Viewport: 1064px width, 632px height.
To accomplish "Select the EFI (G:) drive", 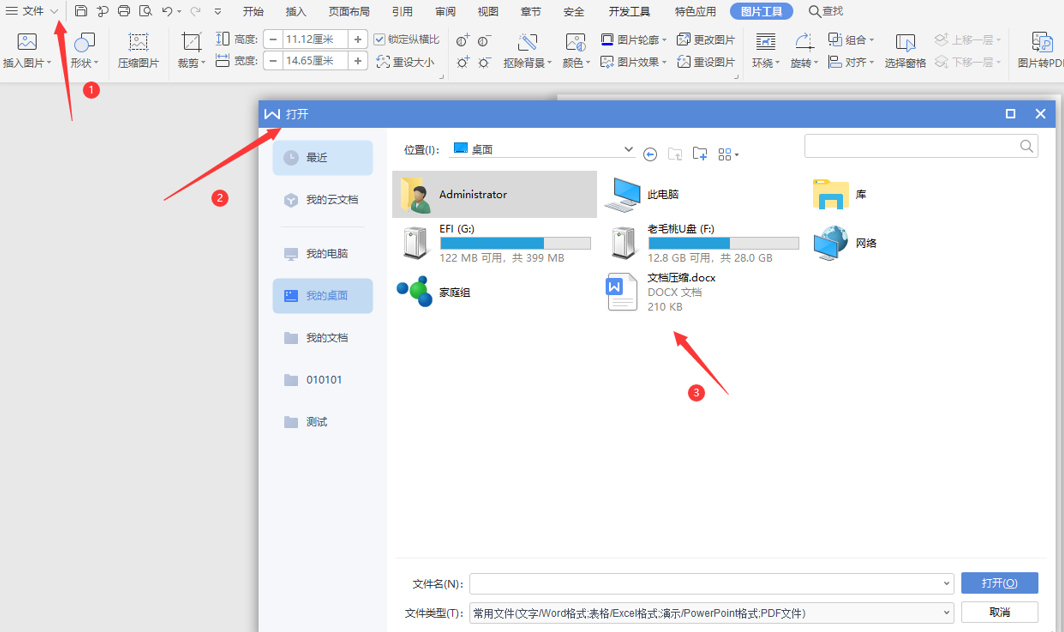I will (495, 243).
